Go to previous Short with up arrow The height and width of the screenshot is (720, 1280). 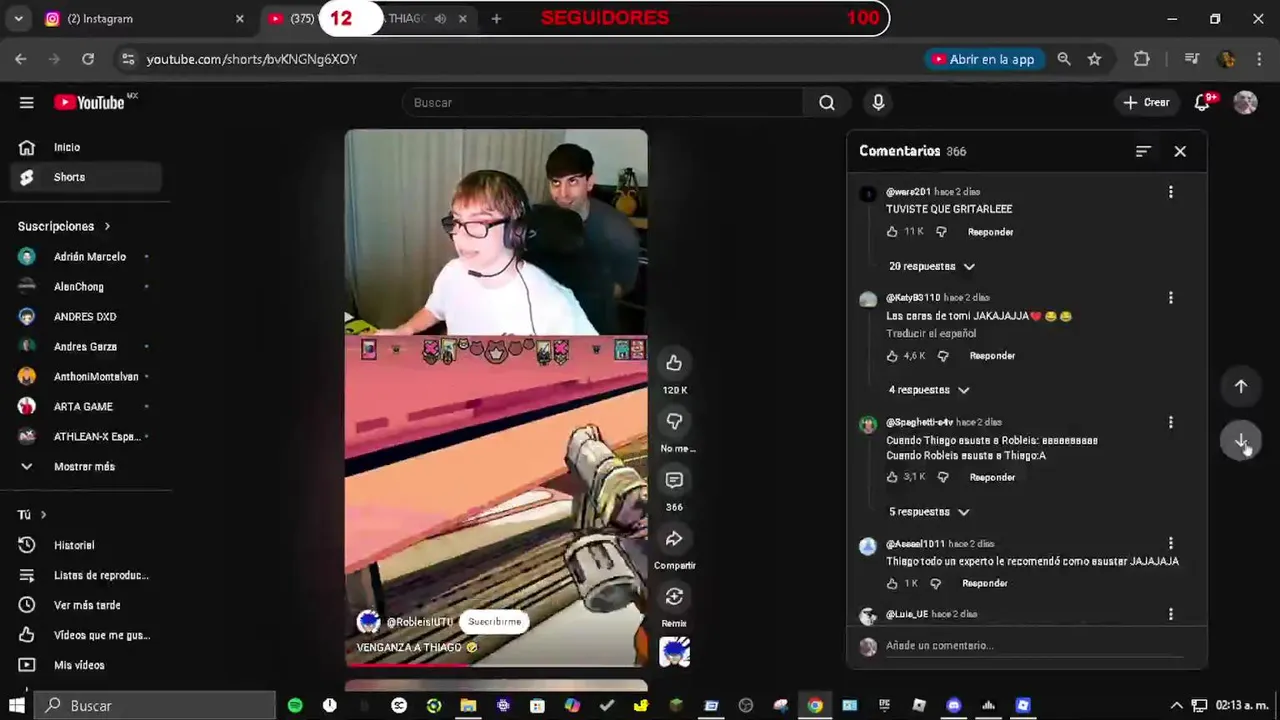pyautogui.click(x=1240, y=386)
